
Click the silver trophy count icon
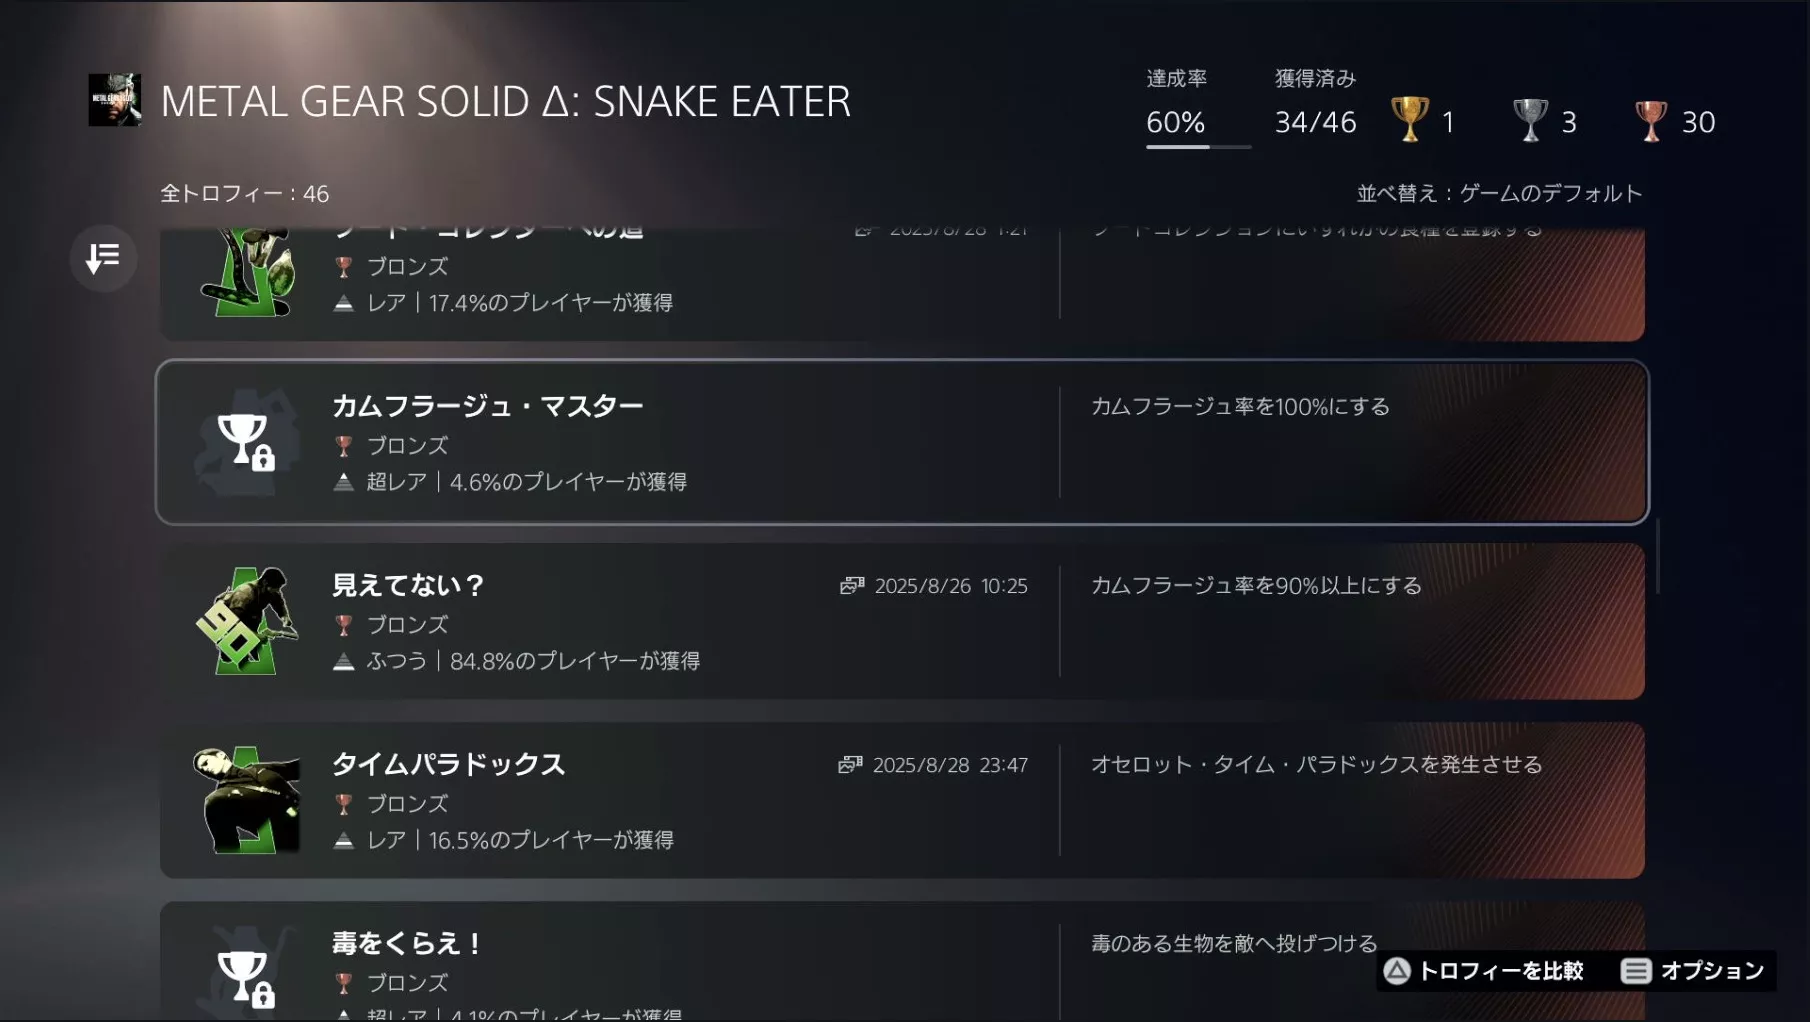(1530, 120)
